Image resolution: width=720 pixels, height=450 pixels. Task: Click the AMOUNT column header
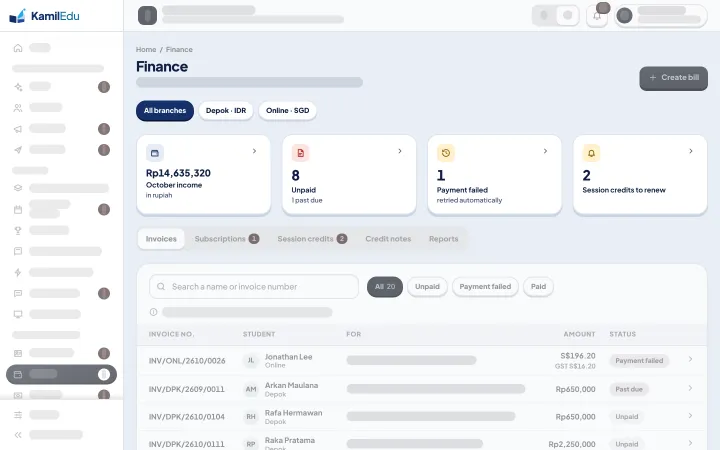[x=579, y=334]
